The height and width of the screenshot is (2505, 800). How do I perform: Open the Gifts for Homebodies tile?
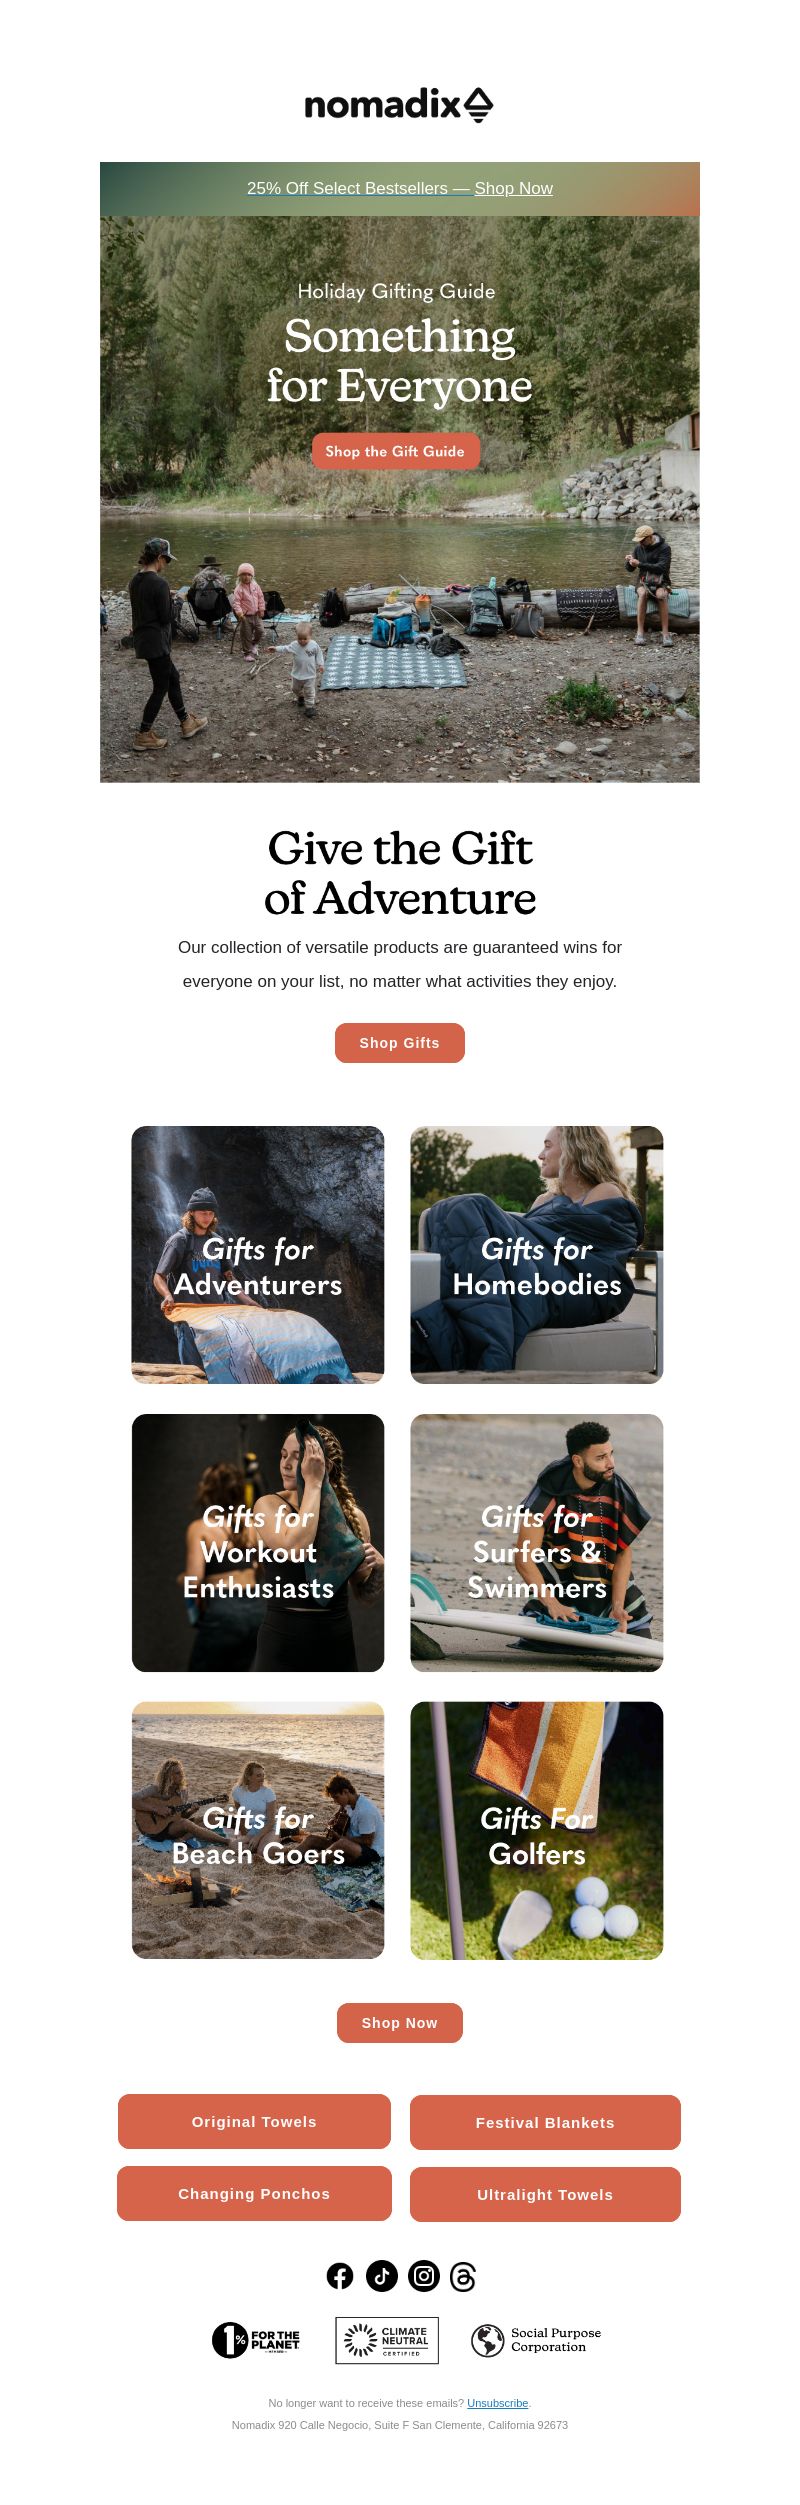pyautogui.click(x=537, y=1255)
